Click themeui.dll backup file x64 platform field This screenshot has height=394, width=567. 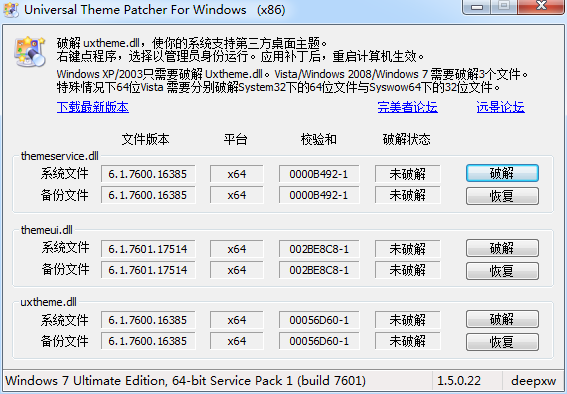tap(237, 270)
